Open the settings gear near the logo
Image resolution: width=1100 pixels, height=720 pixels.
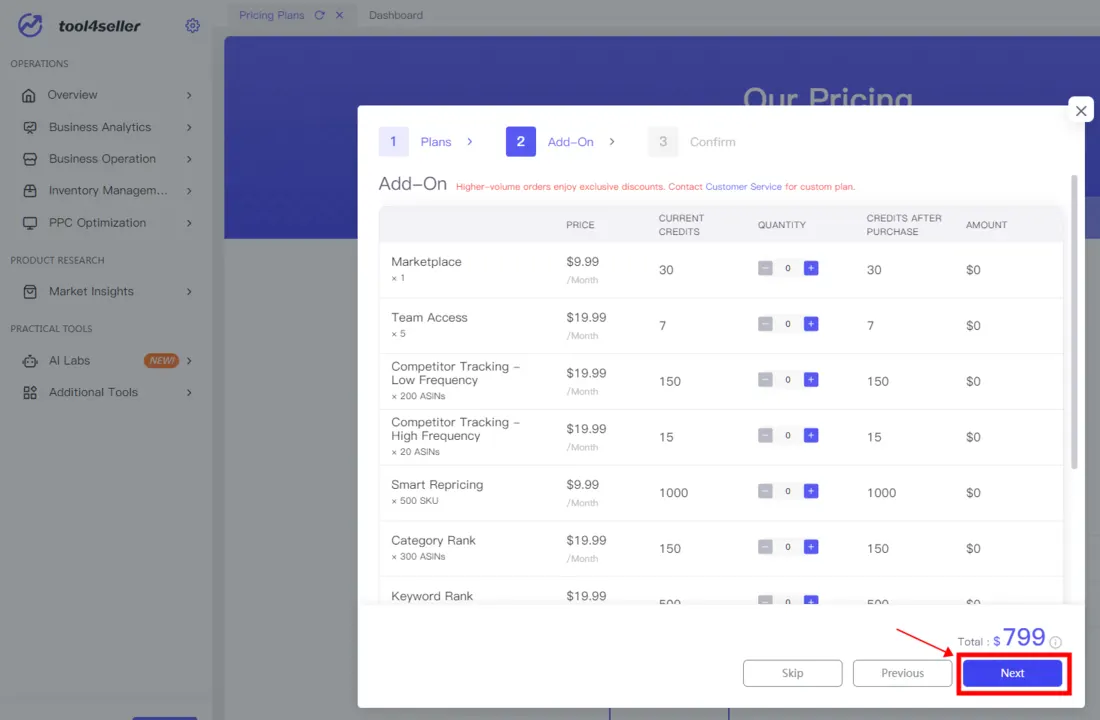click(x=192, y=25)
